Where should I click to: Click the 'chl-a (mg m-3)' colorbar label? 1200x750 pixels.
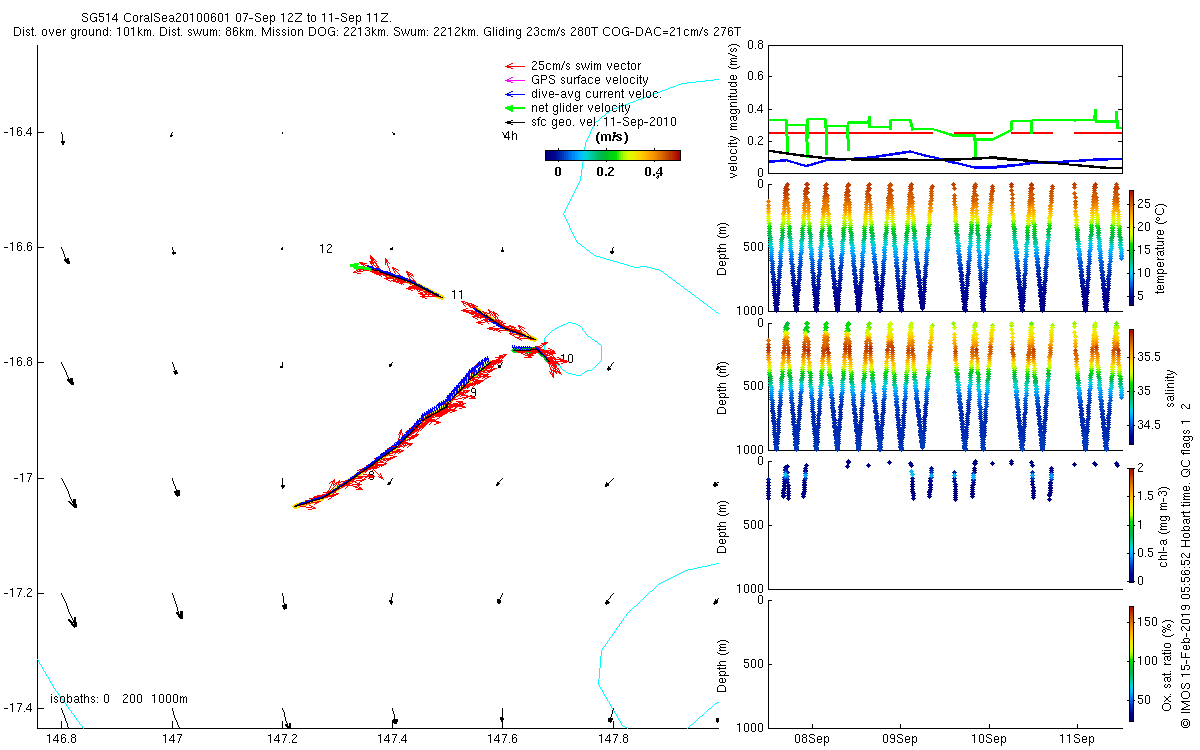1163,525
